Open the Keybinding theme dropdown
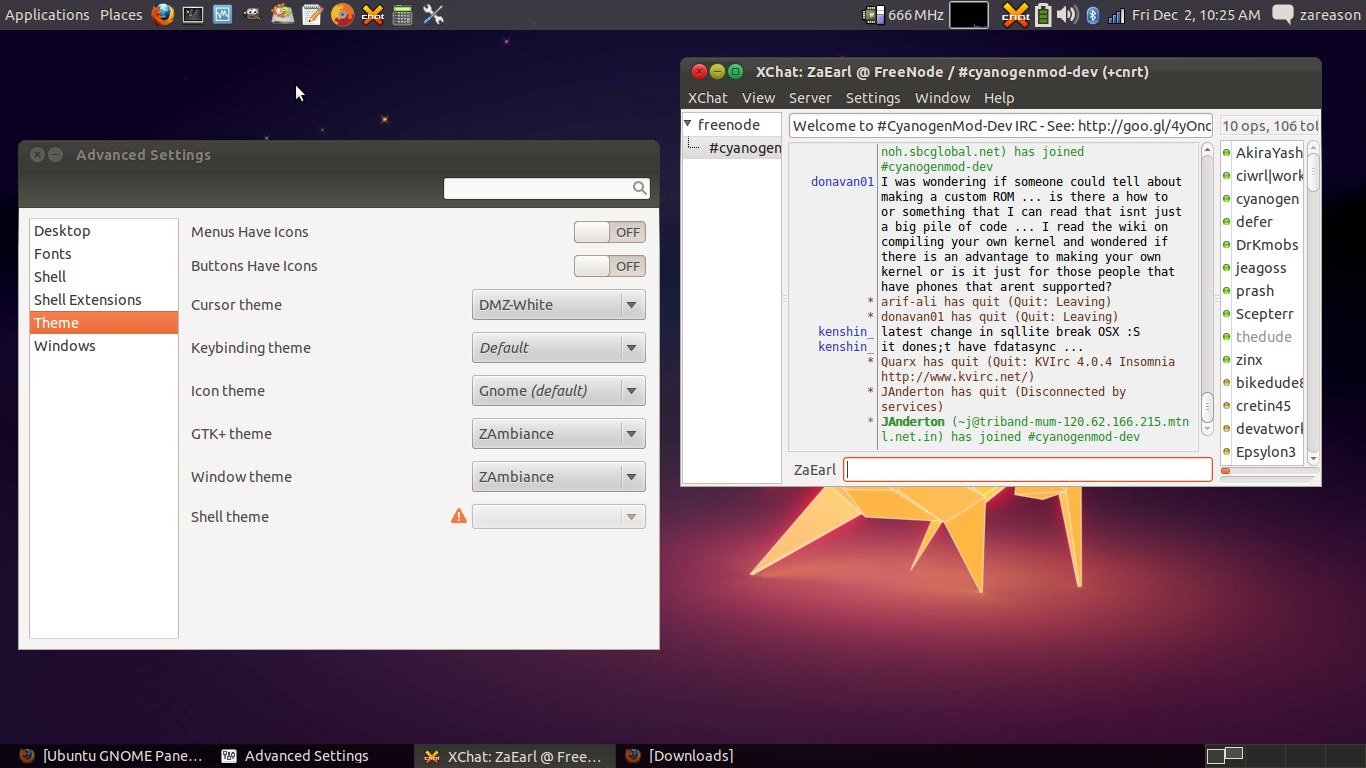Screen dimensions: 1366x768 (559, 348)
